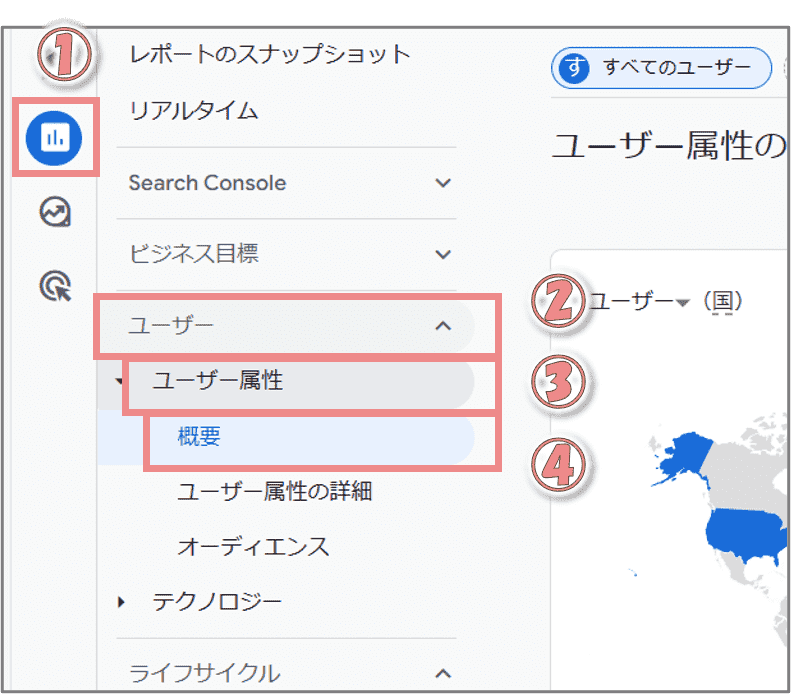Collapse the ユーザー属性 tree arrow

119,381
